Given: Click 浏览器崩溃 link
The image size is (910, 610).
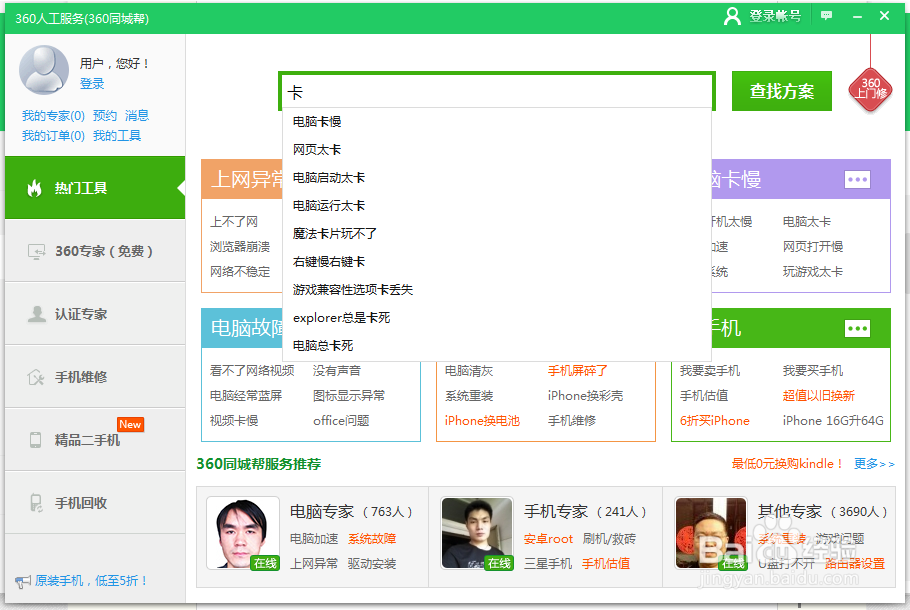Looking at the screenshot, I should 240,247.
